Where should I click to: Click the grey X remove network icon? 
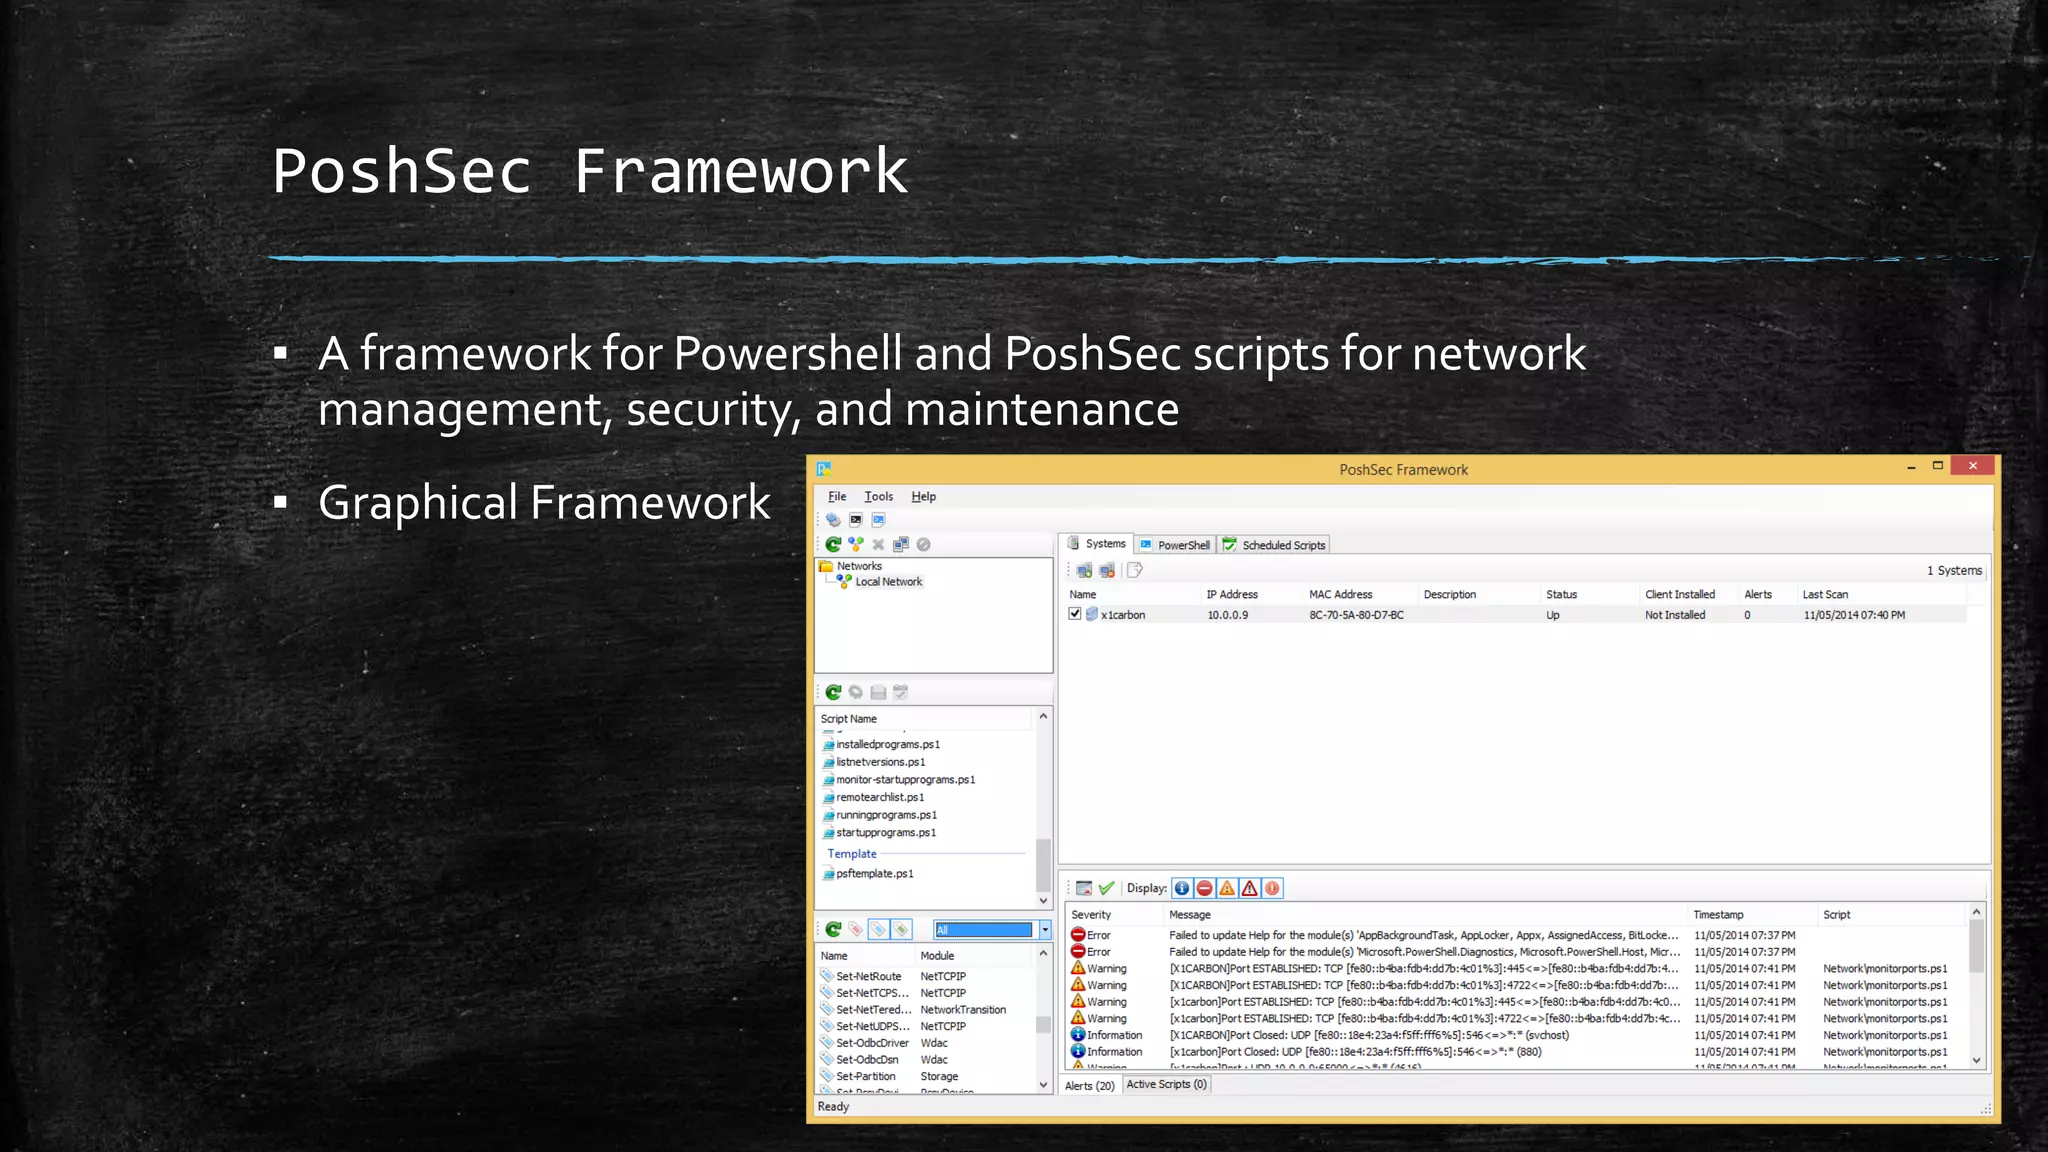[878, 544]
